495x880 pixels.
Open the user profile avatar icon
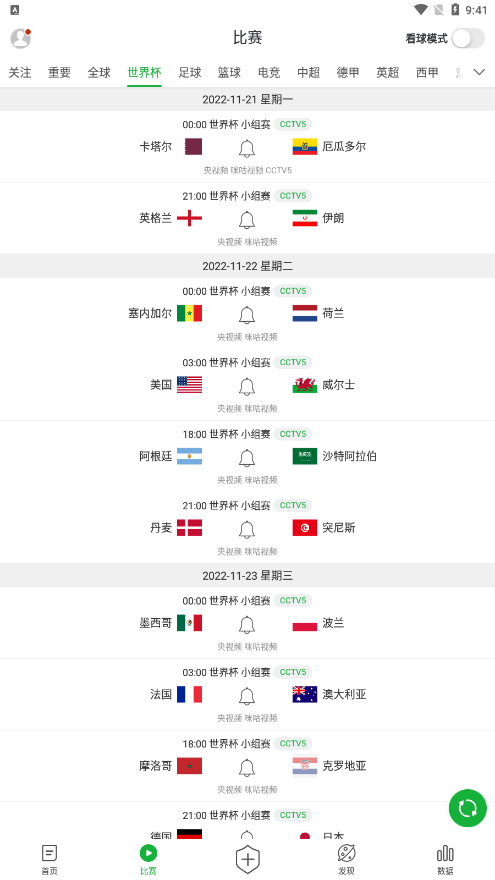21,38
